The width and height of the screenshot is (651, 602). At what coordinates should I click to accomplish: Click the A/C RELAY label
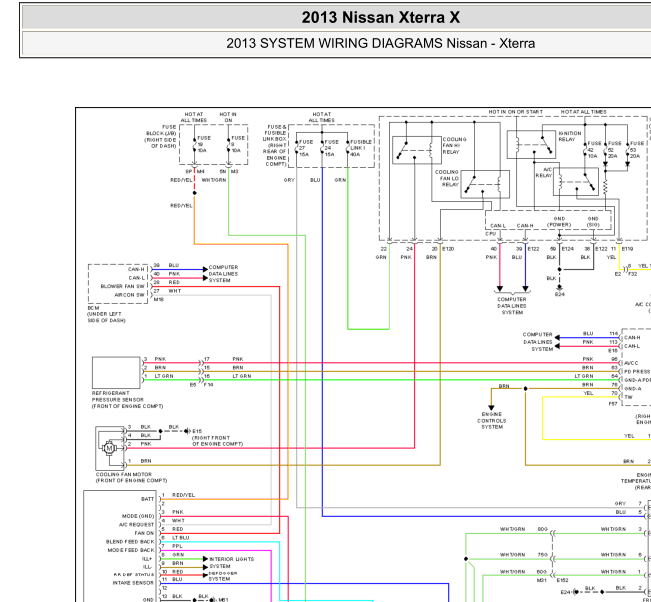click(x=544, y=173)
